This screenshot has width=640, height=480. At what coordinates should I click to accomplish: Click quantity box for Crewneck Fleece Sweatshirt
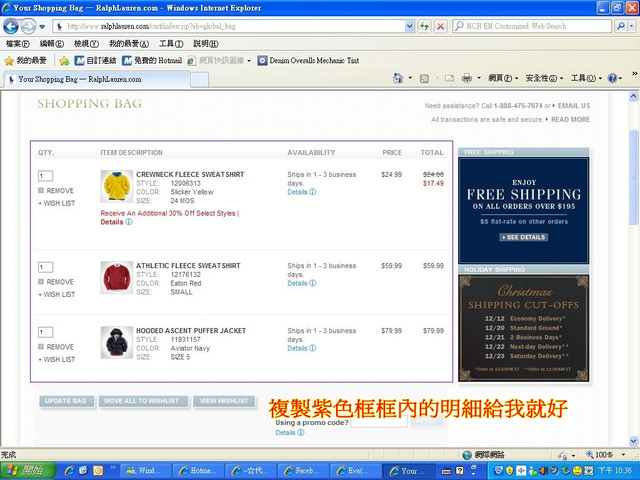click(x=45, y=176)
